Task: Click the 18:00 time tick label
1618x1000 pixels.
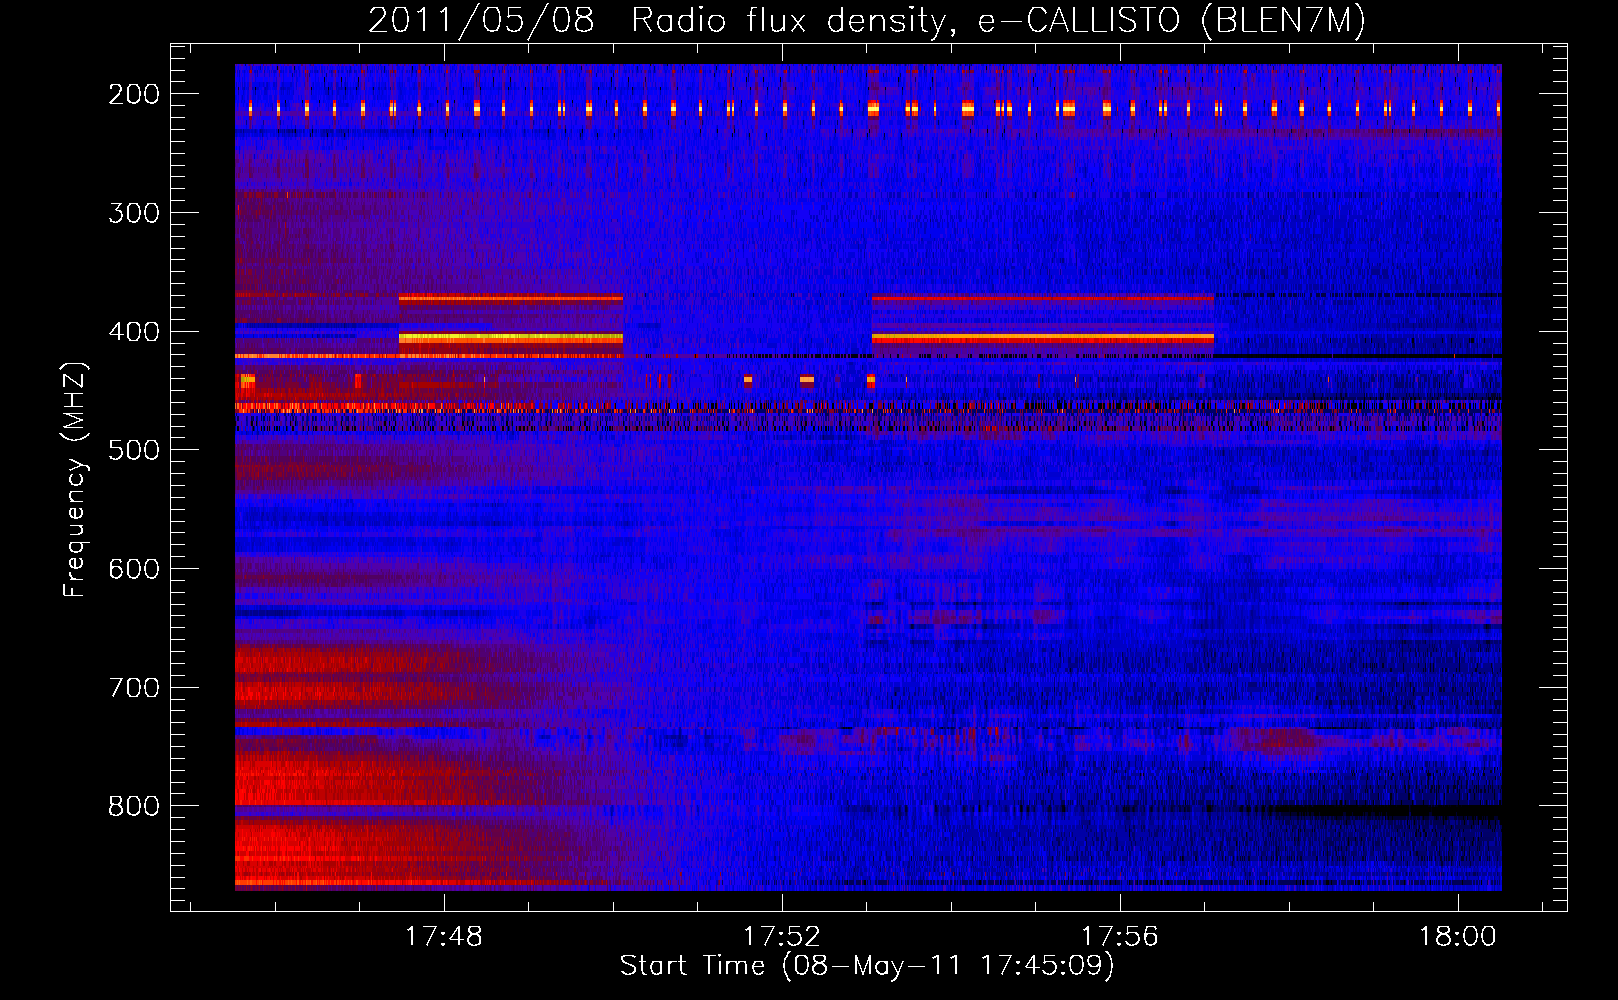Action: 1458,937
